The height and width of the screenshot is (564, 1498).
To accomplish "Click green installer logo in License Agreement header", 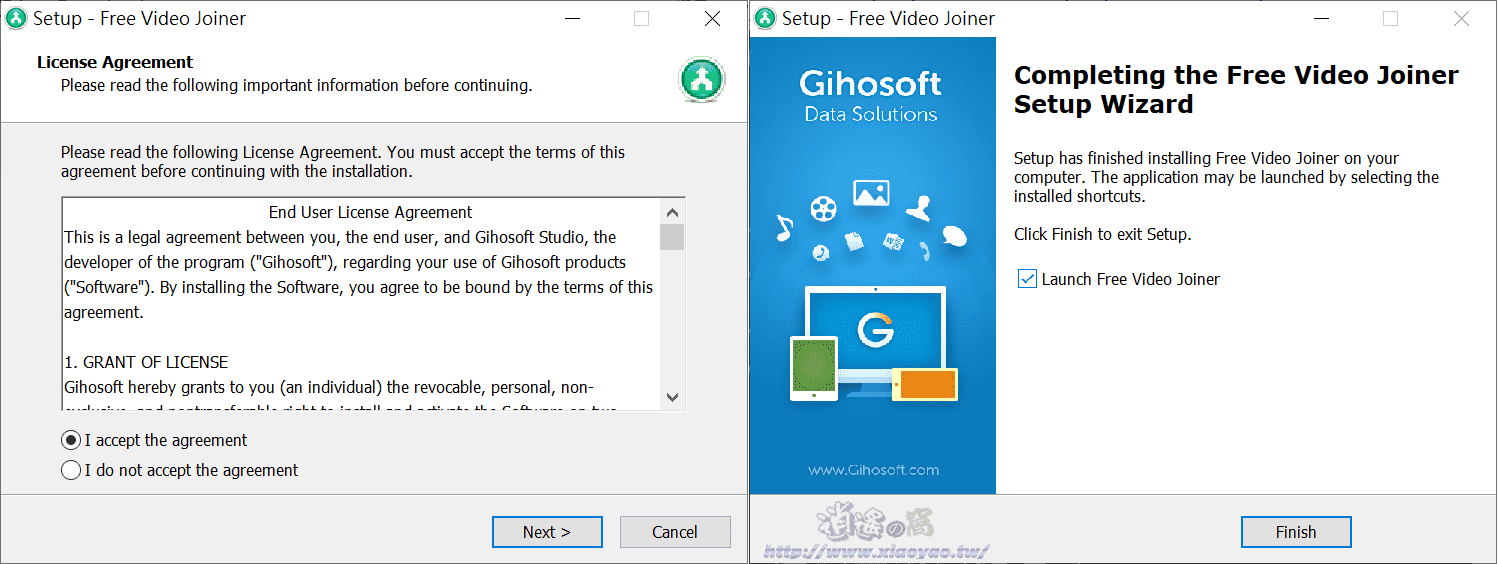I will [702, 80].
